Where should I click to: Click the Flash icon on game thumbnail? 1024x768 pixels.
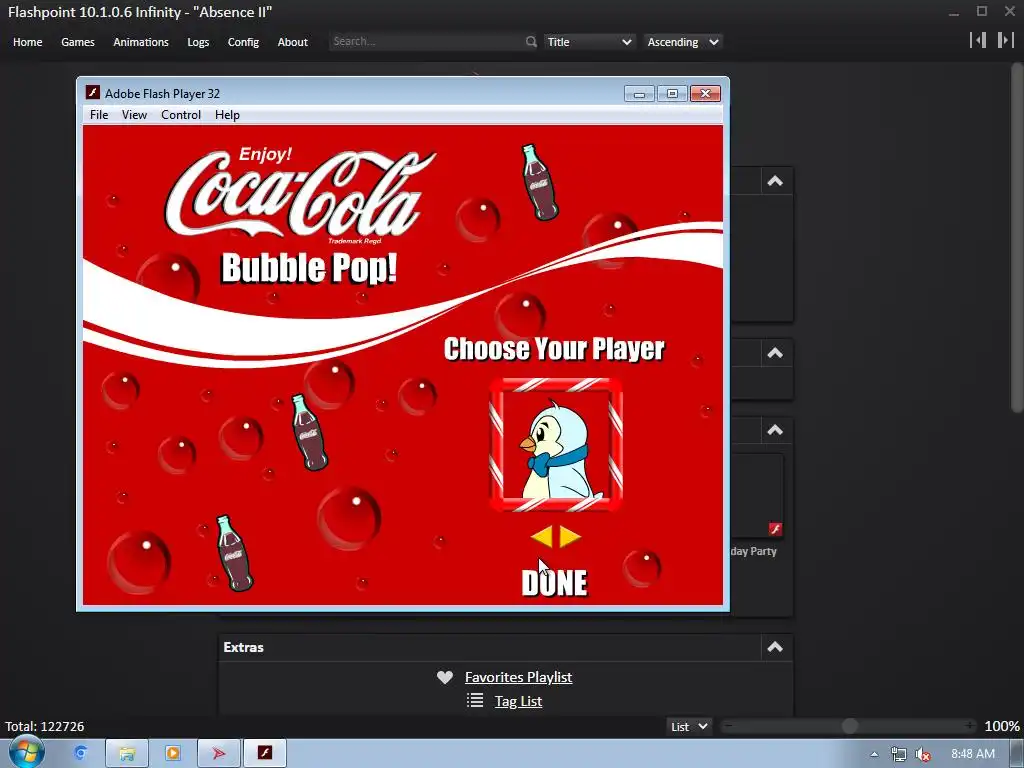coord(775,529)
